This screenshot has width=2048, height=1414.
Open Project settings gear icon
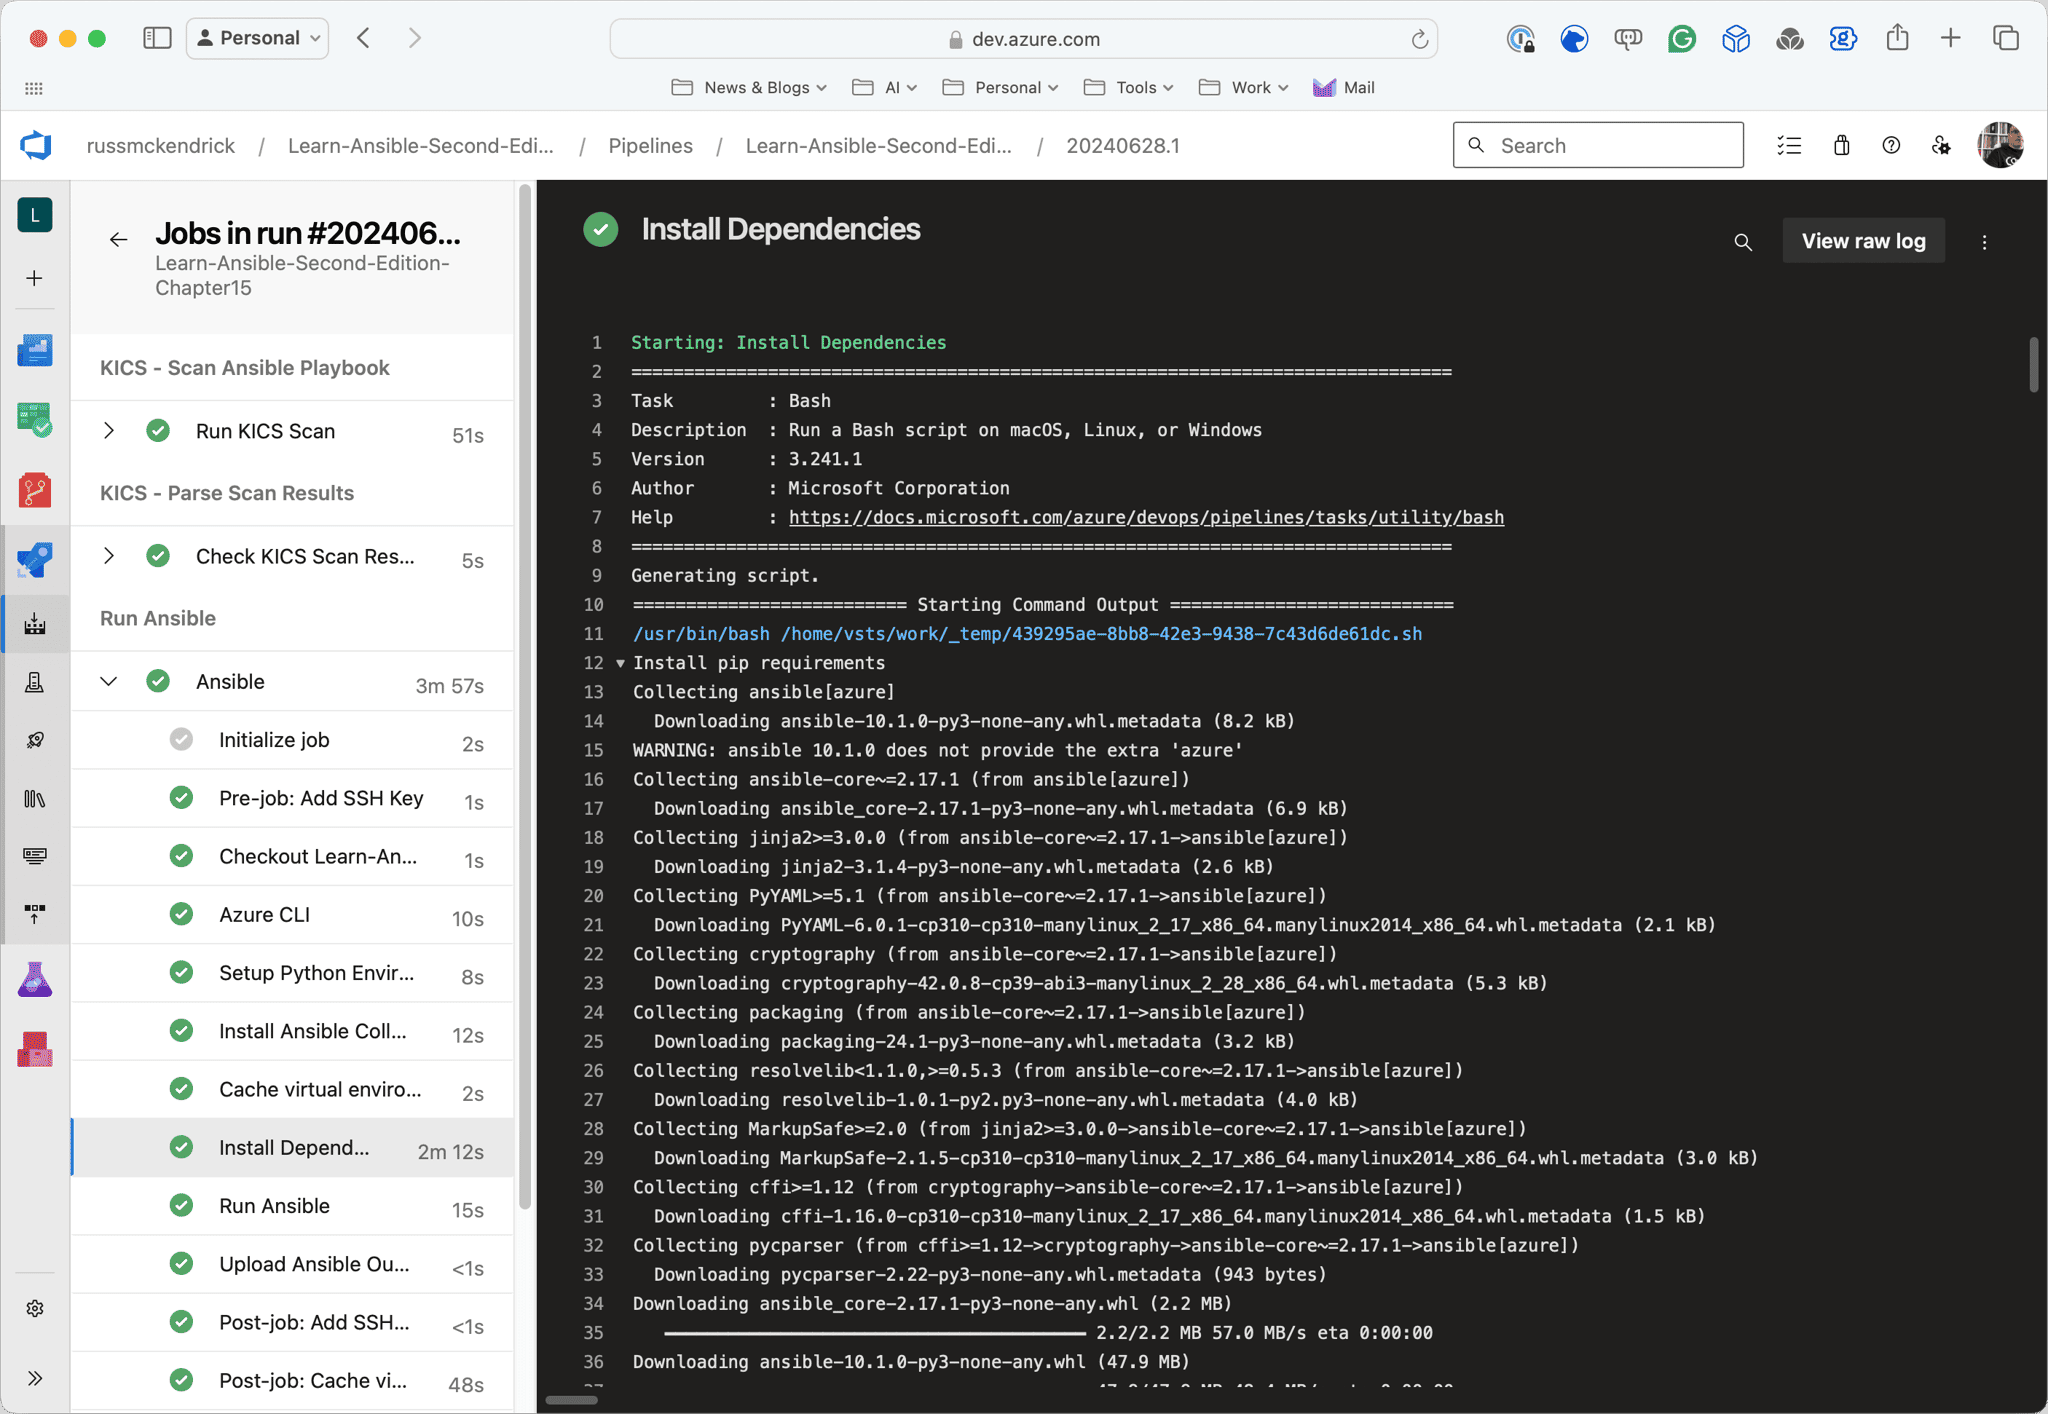click(35, 1308)
